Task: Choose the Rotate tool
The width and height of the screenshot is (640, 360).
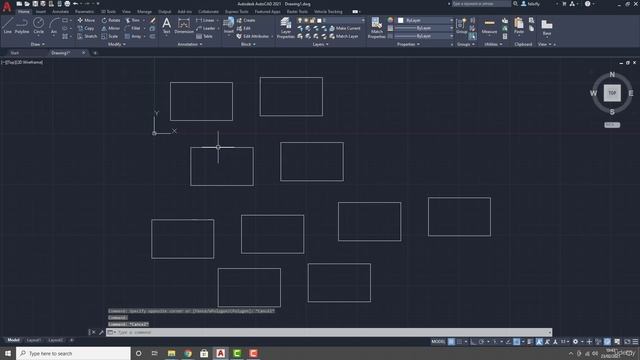Action: click(111, 20)
